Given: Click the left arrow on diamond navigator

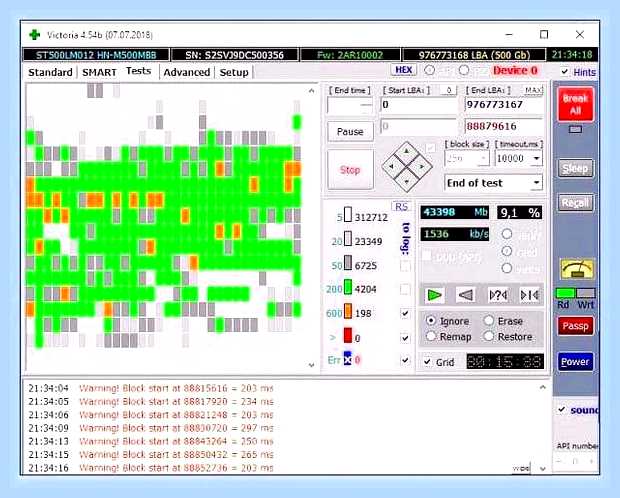Looking at the screenshot, I should [391, 167].
